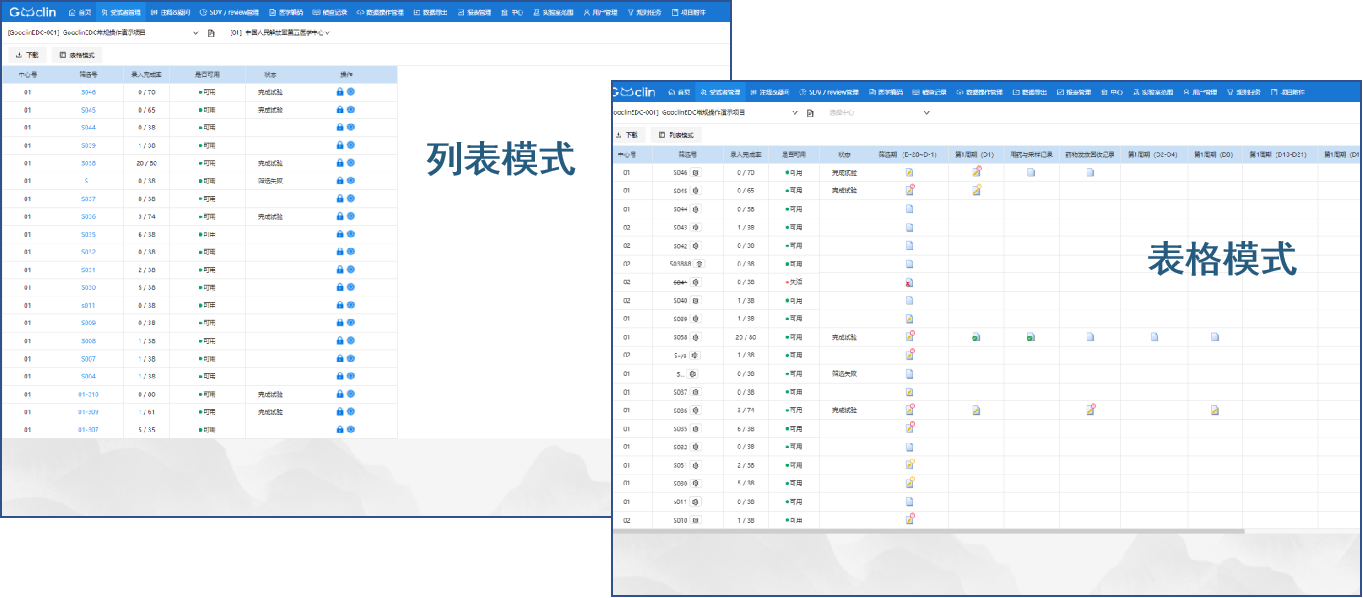Click the lock icon in the 01-210 row
1363x598 pixels.
[340, 395]
